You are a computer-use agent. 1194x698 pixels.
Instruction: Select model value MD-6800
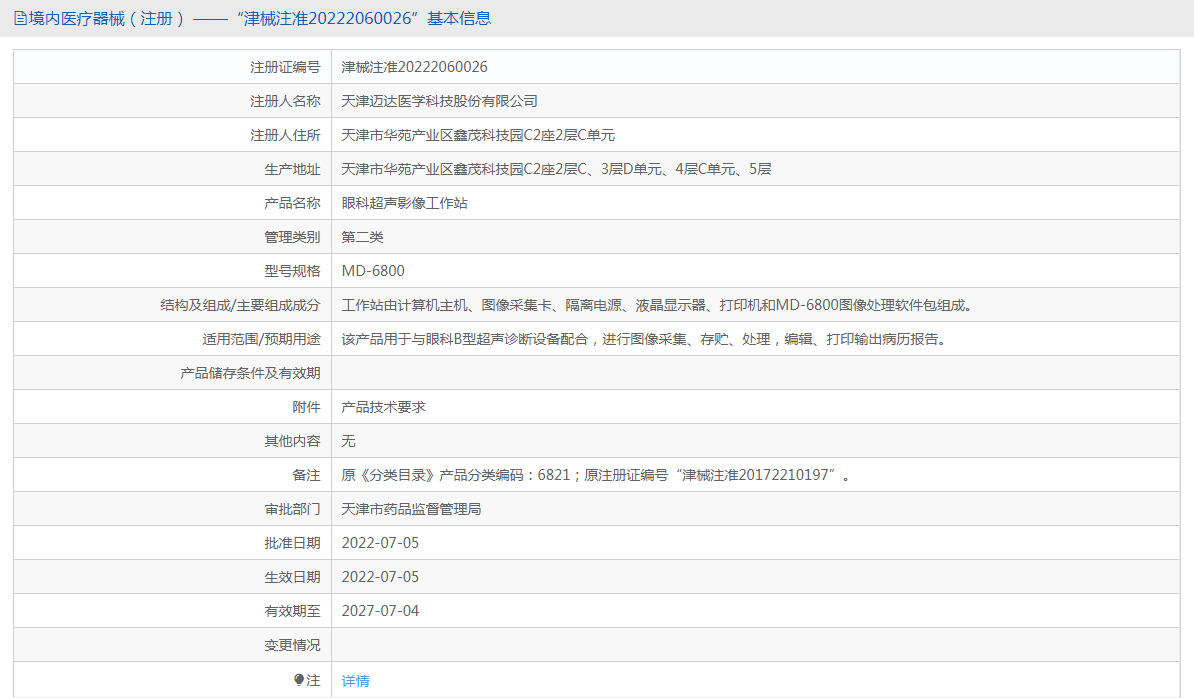(373, 271)
